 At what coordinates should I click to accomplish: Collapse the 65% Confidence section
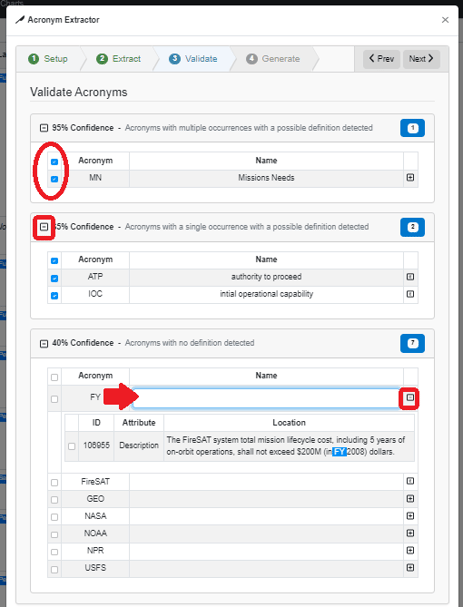tap(44, 227)
